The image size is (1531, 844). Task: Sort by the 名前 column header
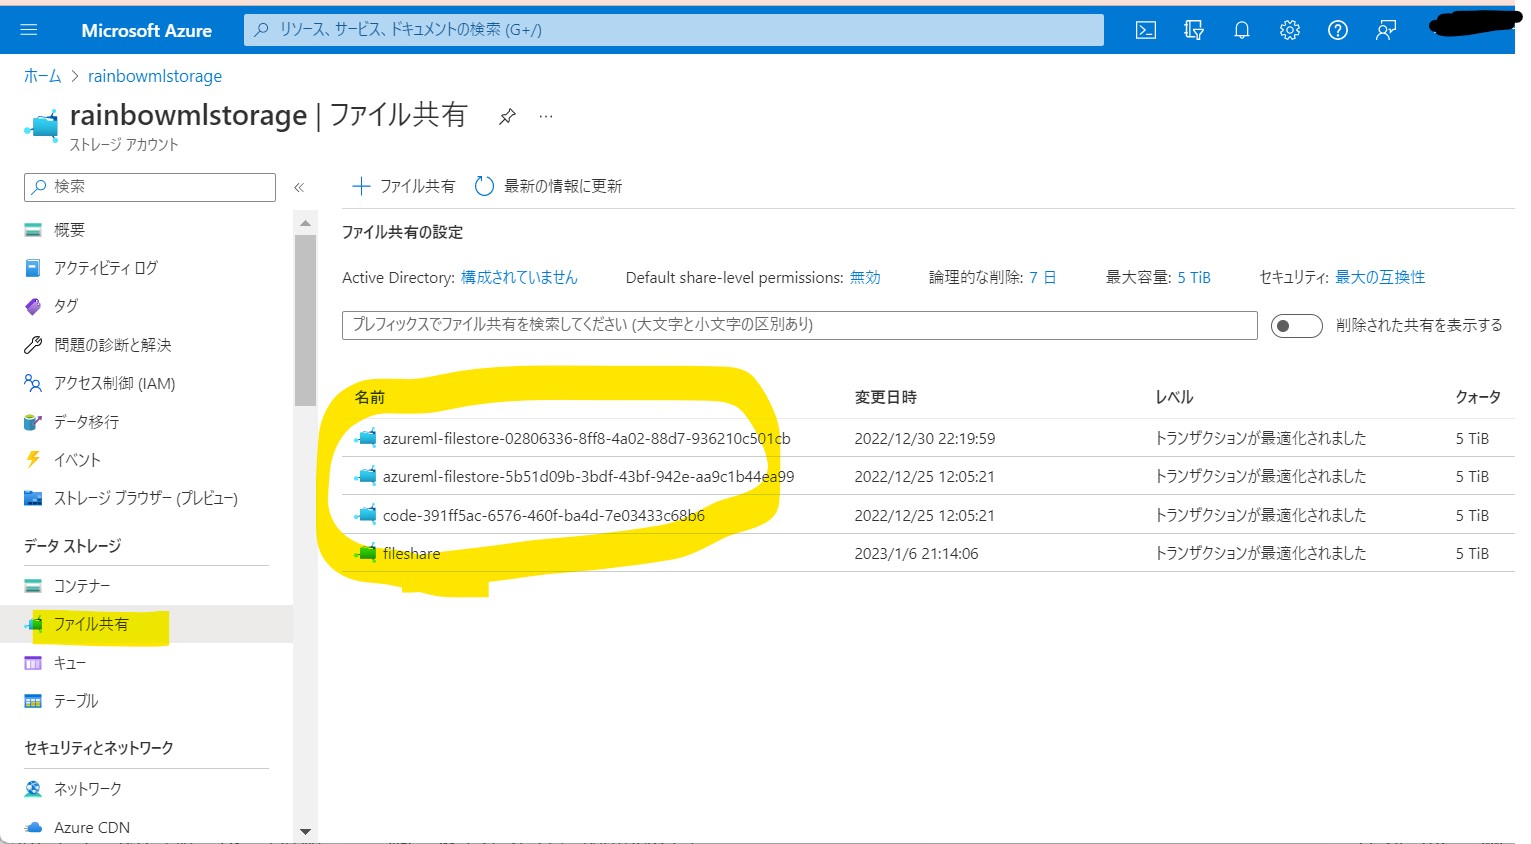click(370, 397)
